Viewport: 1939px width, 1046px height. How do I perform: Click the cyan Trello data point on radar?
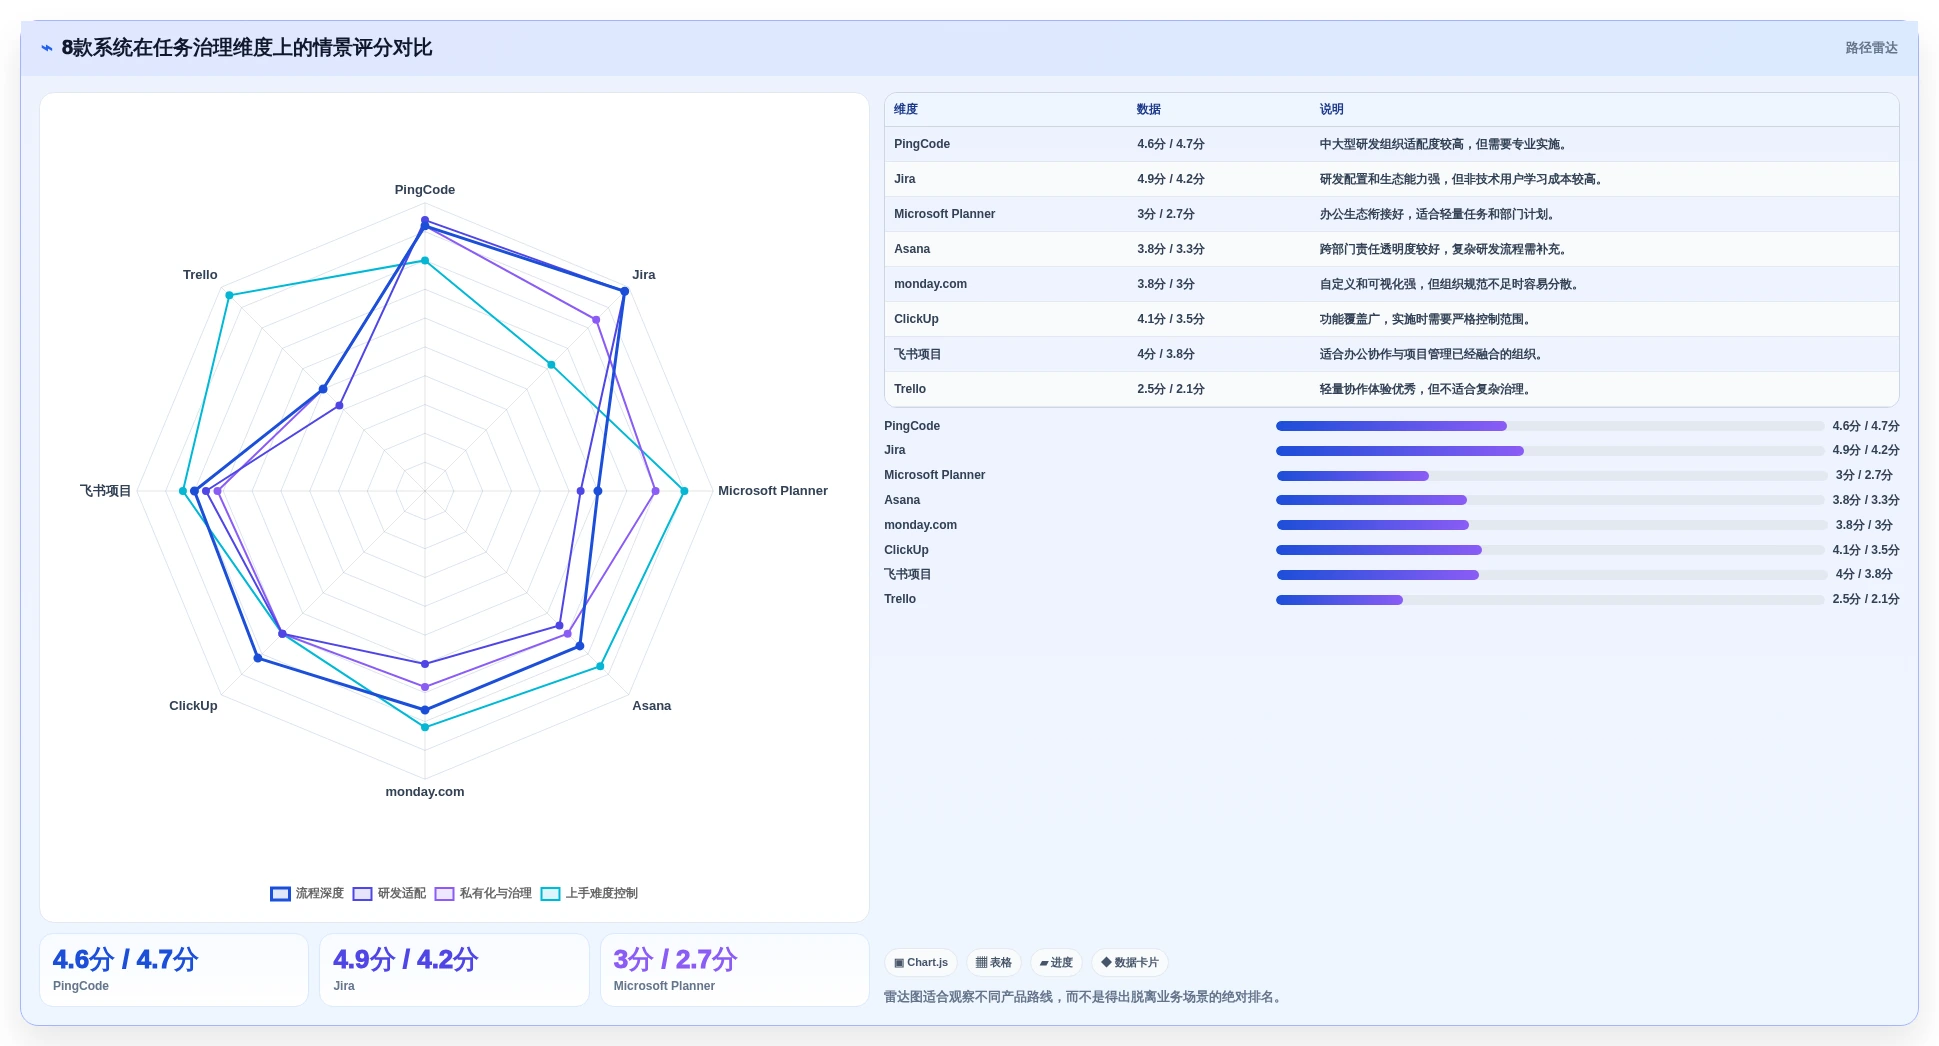click(229, 295)
